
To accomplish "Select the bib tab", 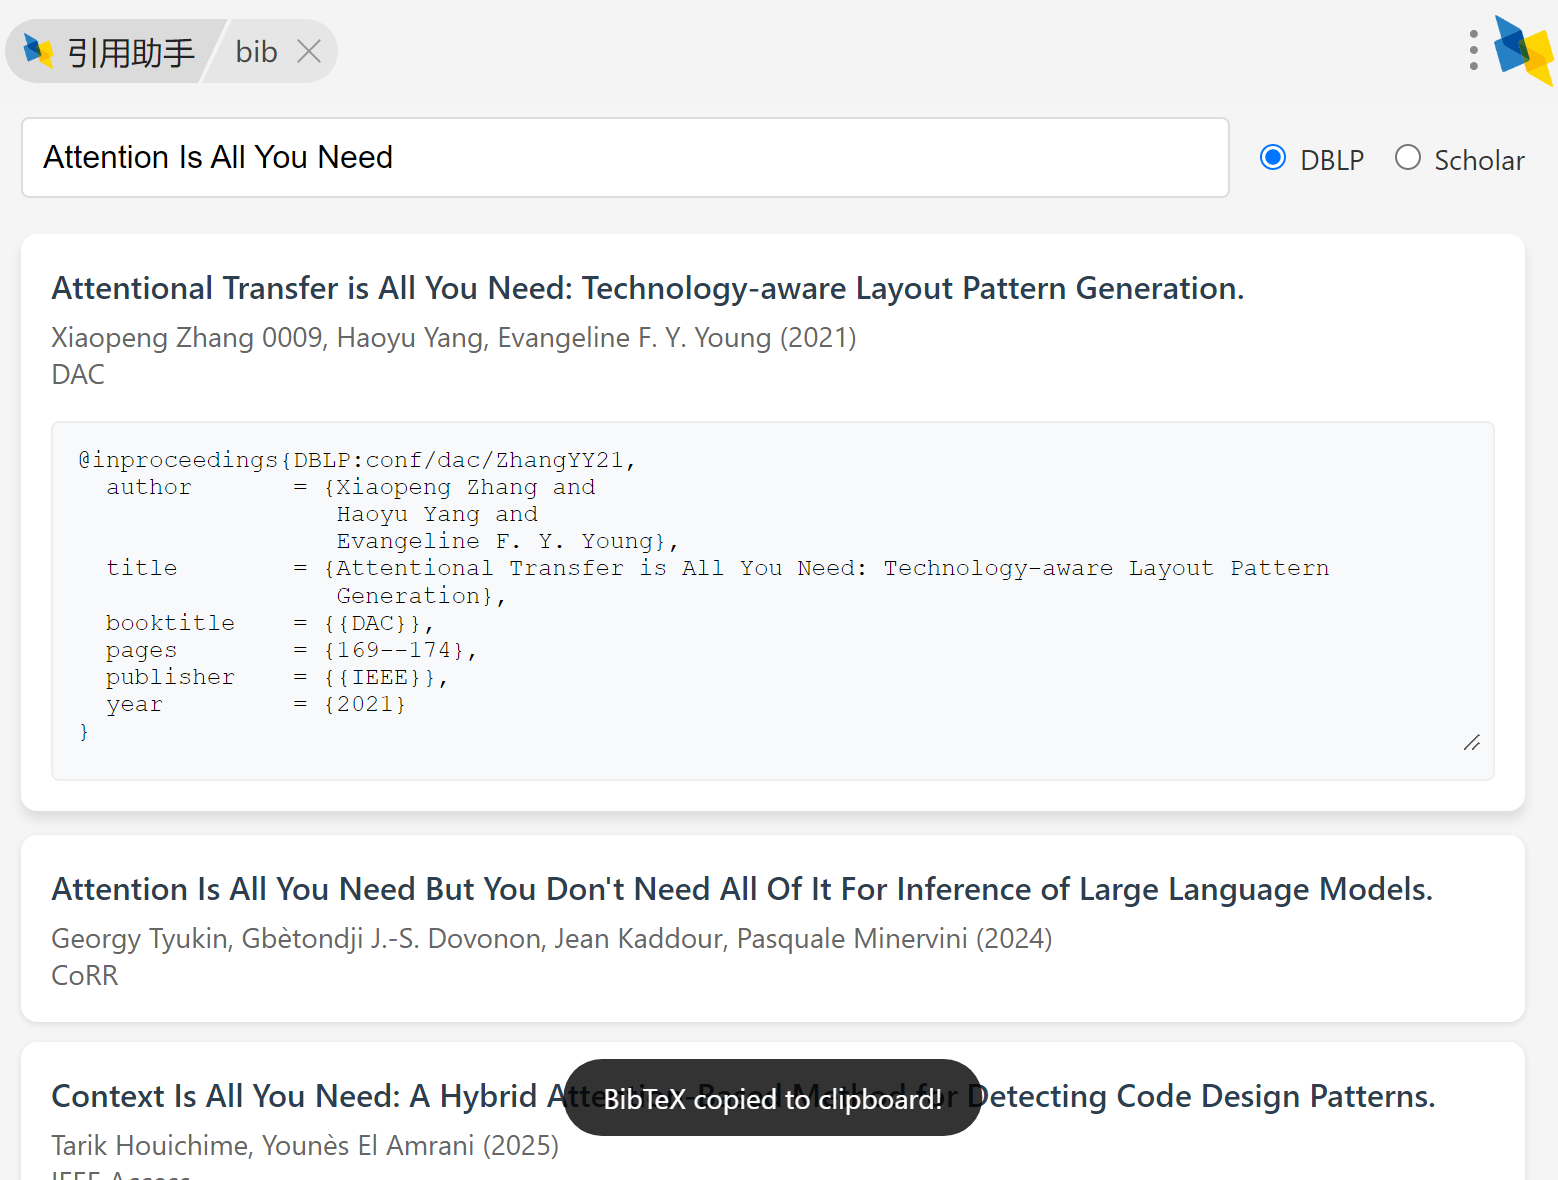I will pyautogui.click(x=256, y=52).
